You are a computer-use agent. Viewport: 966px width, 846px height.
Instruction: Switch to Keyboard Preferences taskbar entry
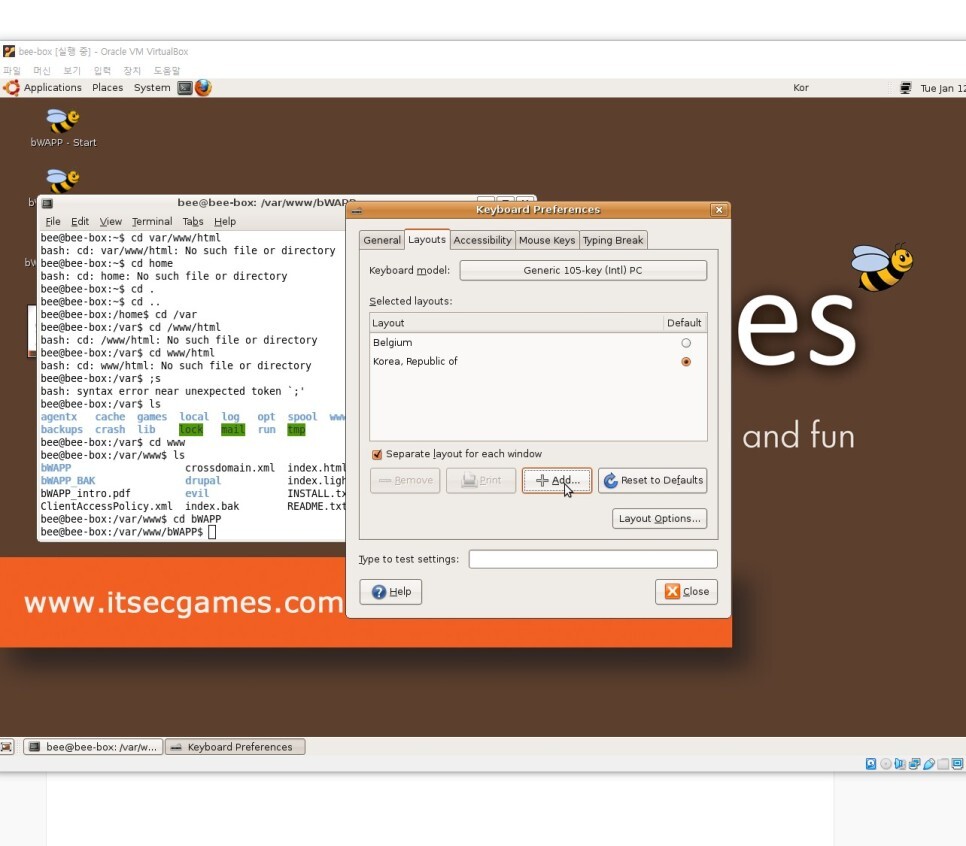(x=235, y=747)
